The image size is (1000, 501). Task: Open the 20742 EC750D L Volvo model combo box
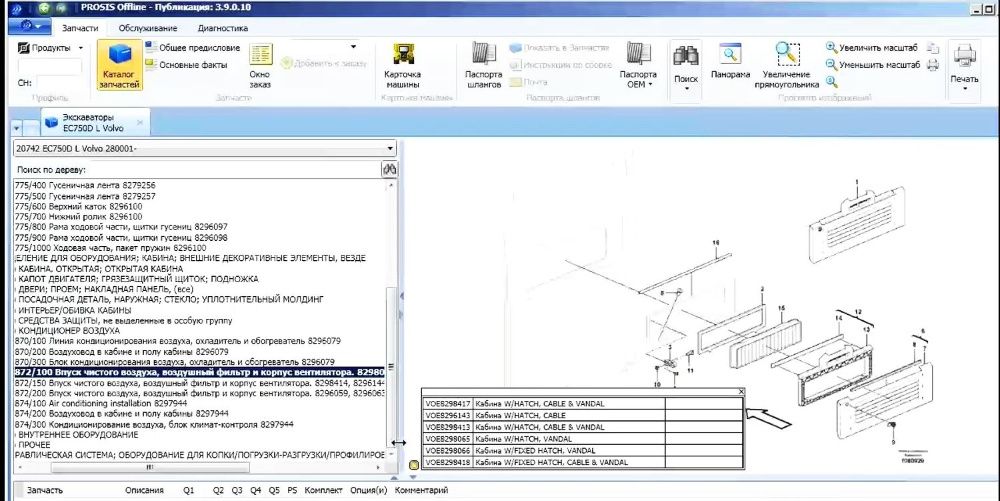tap(205, 149)
